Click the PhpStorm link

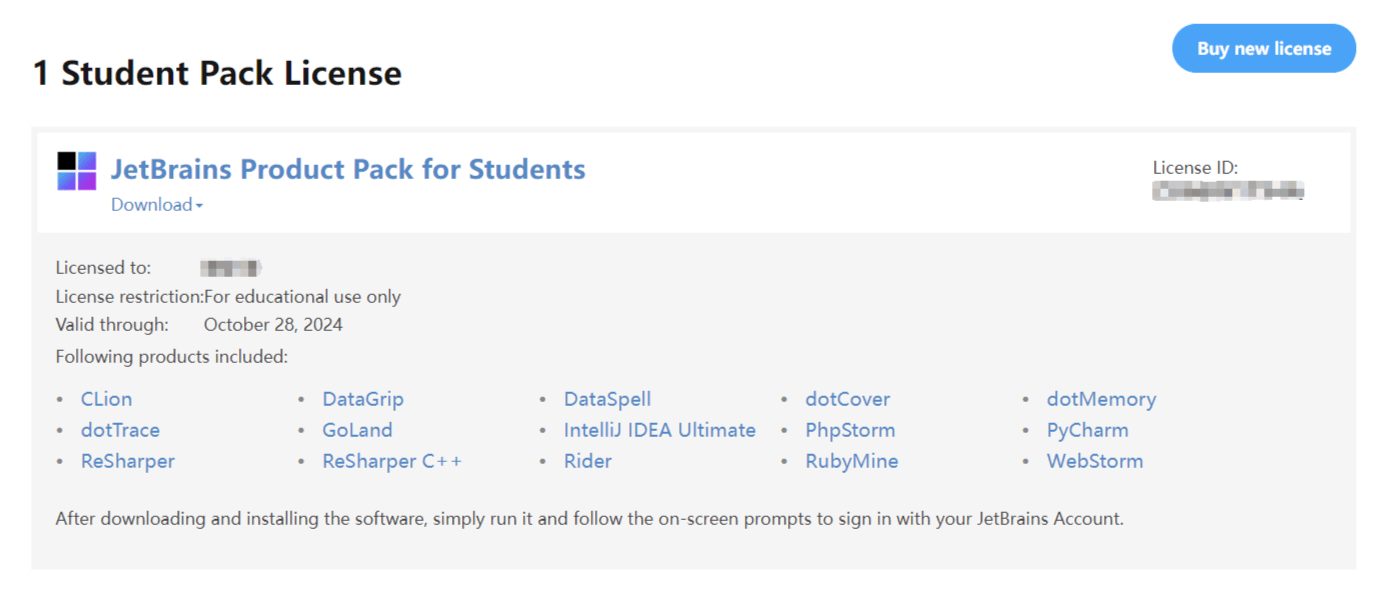850,430
